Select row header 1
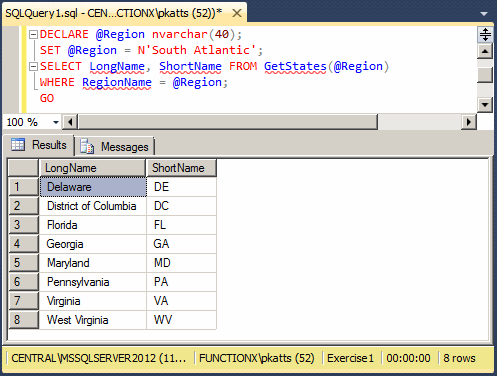 (23, 187)
